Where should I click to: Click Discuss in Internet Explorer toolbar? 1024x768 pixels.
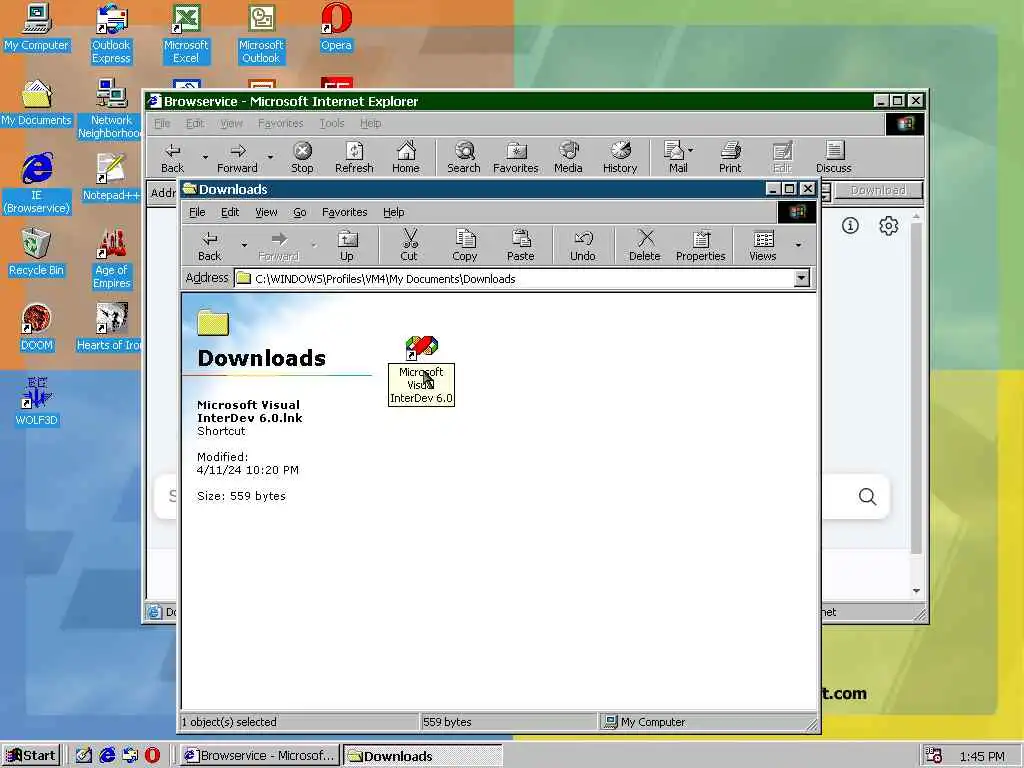[x=834, y=157]
